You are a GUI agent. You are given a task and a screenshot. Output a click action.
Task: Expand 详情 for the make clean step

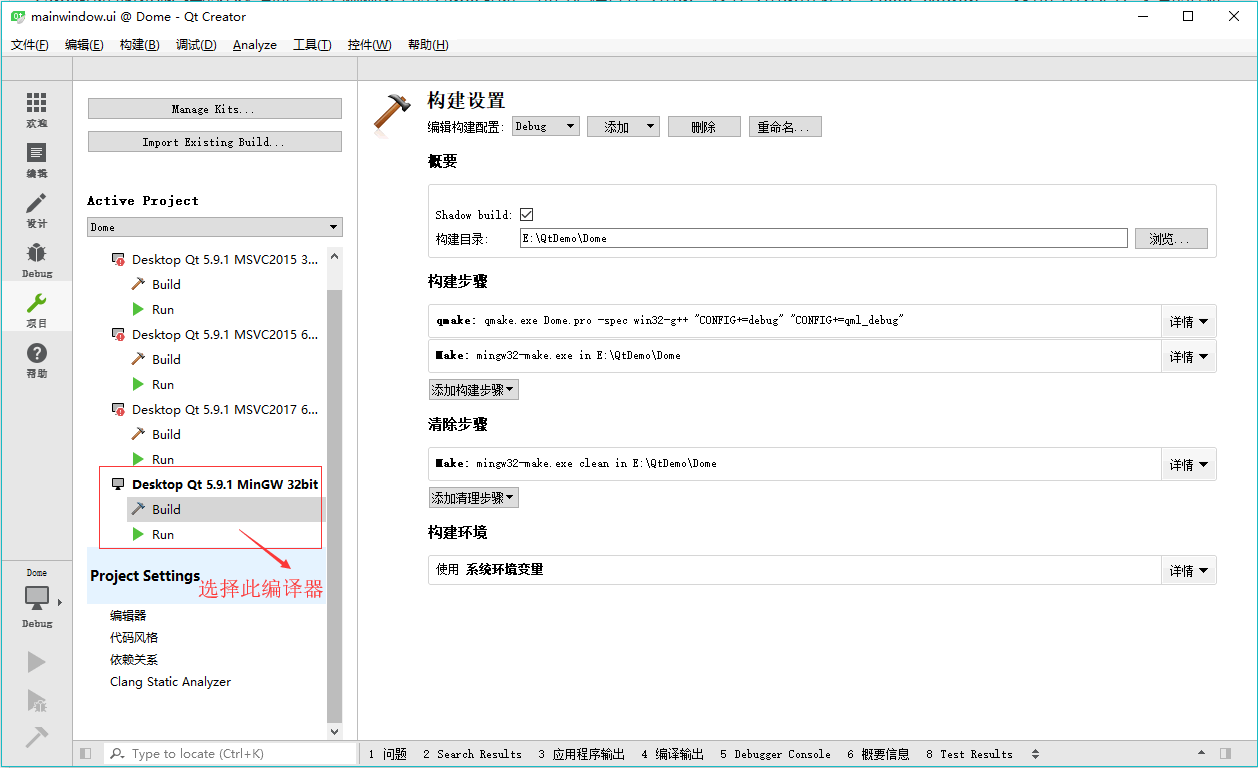pyautogui.click(x=1189, y=464)
